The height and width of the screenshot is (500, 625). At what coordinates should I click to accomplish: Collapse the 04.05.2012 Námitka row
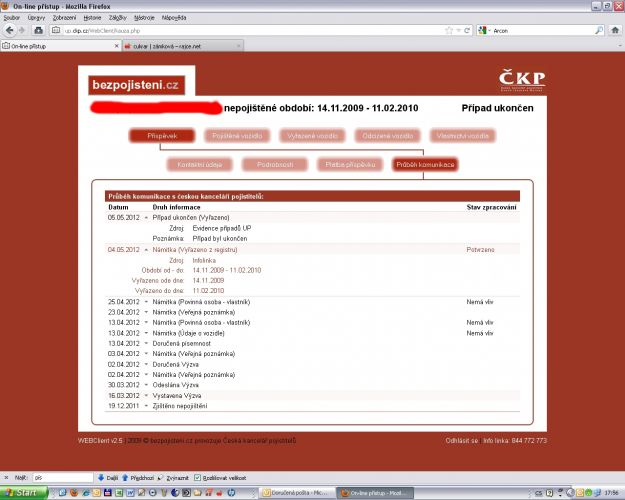[x=146, y=250]
